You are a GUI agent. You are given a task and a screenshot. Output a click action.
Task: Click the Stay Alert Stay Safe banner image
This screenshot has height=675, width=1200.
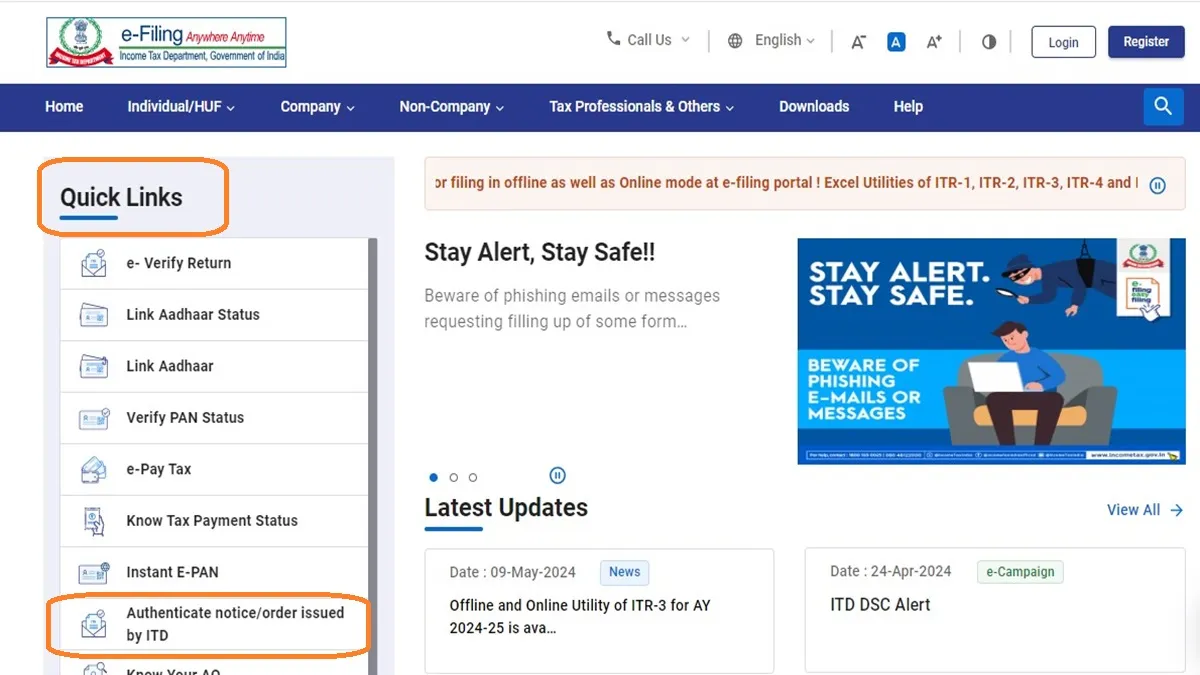991,351
